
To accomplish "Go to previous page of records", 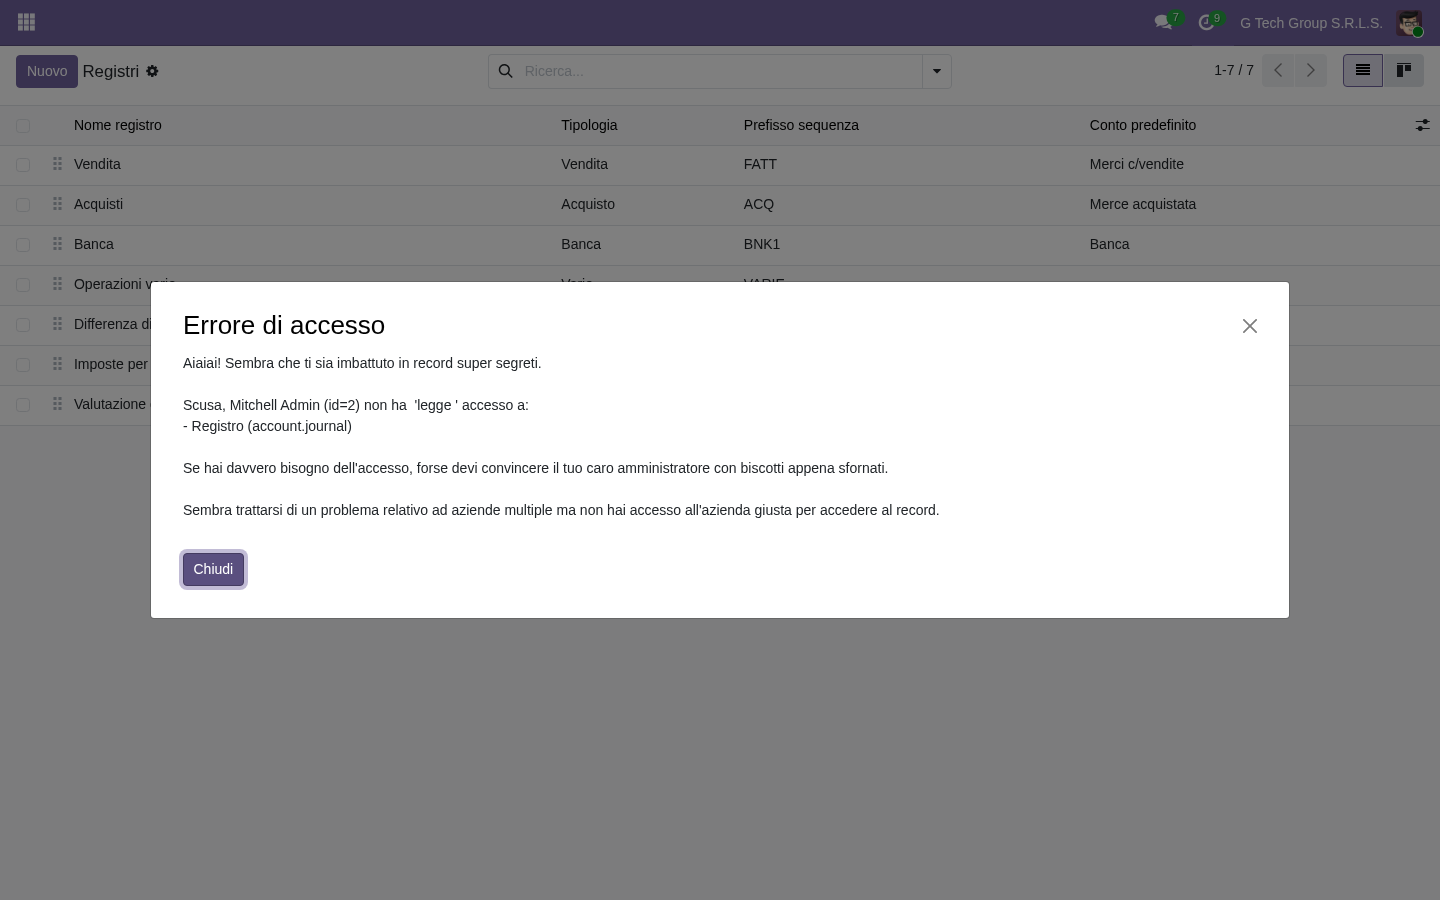I will 1278,70.
